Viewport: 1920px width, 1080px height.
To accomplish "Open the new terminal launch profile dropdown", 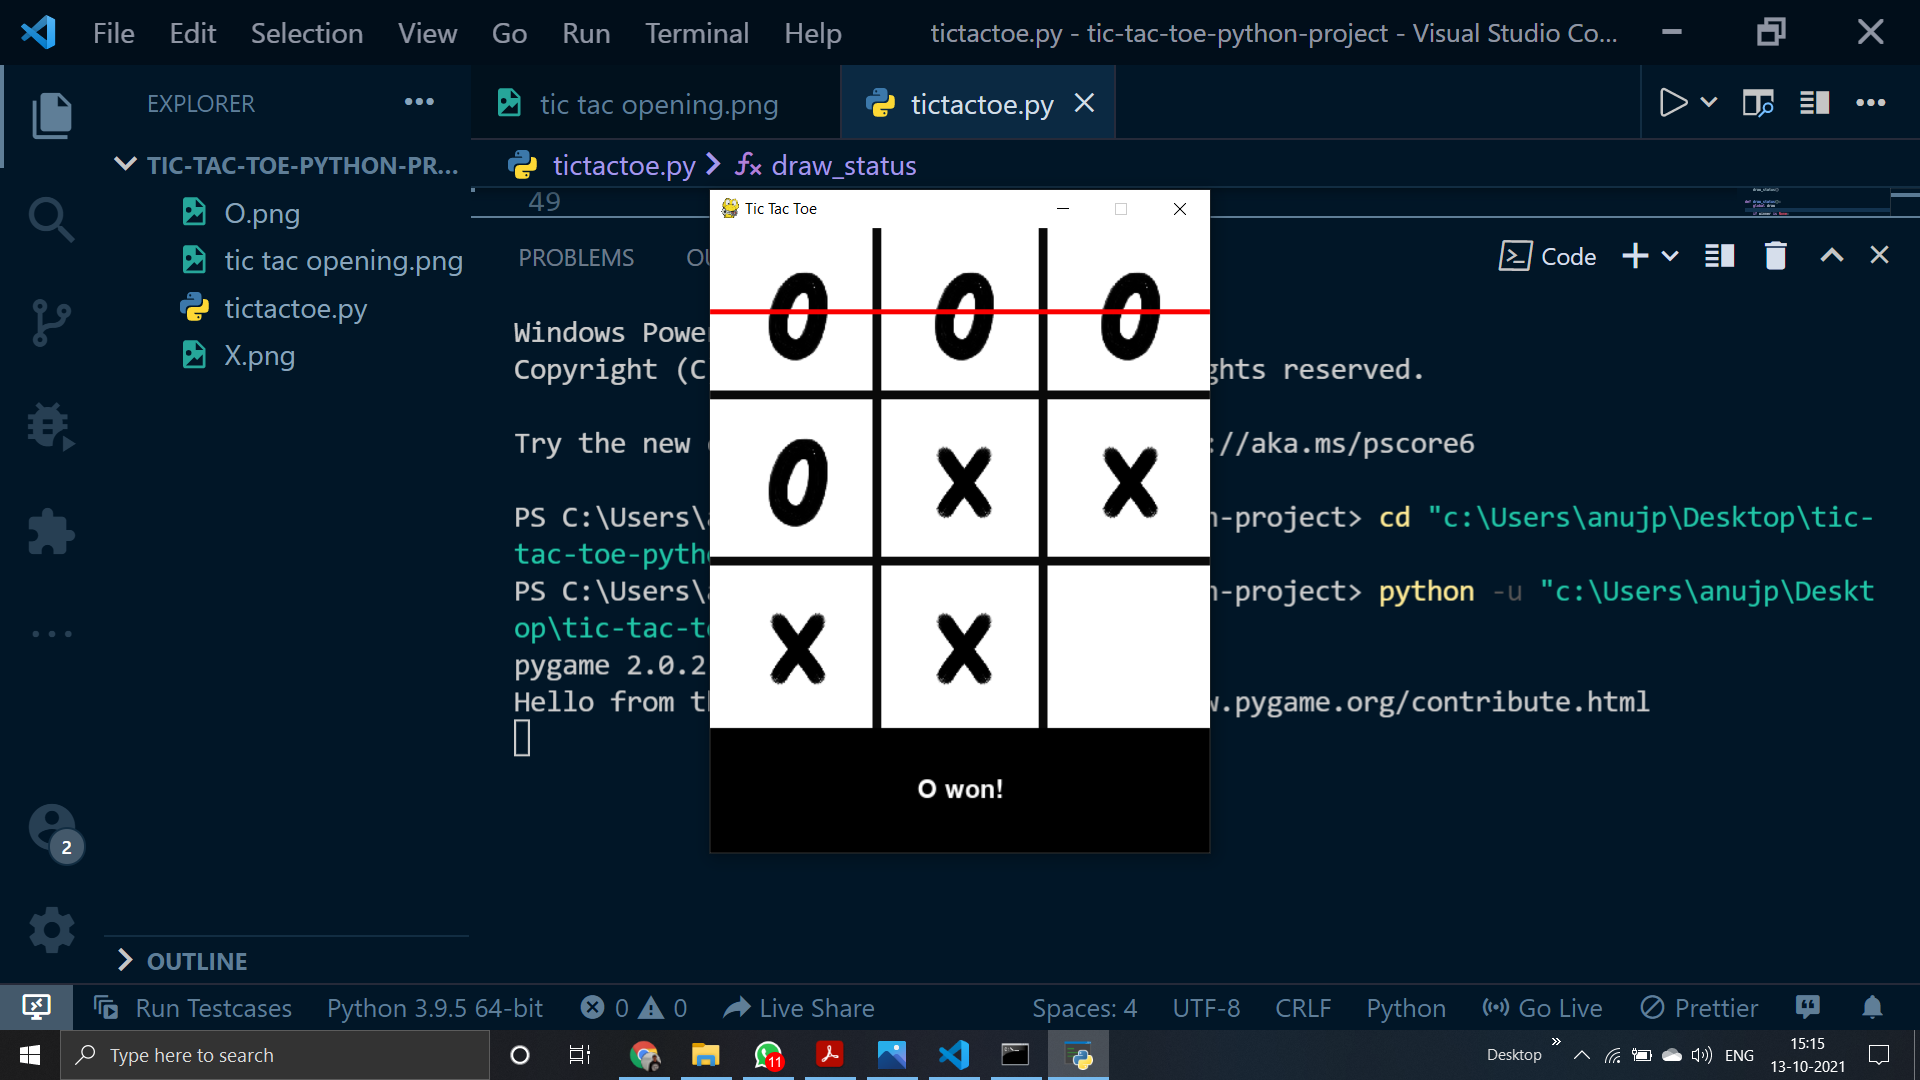I will [1670, 256].
